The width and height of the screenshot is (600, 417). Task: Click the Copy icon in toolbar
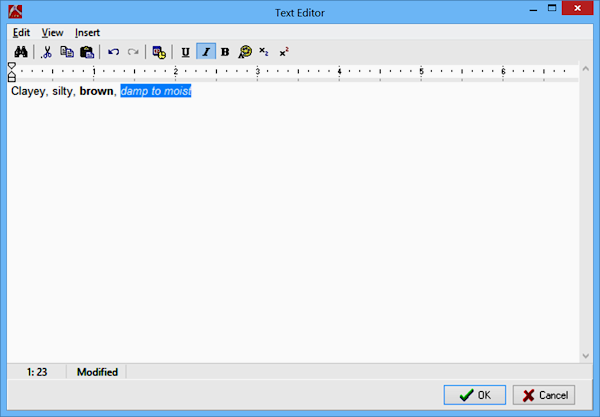pos(66,52)
